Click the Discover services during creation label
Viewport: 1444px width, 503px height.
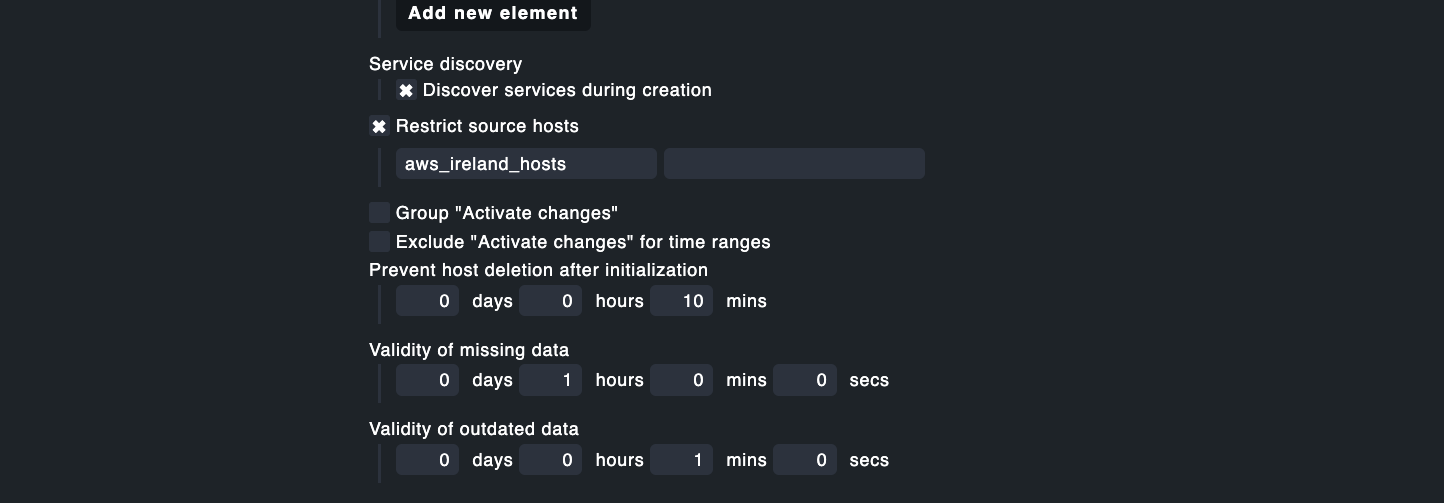[x=567, y=90]
